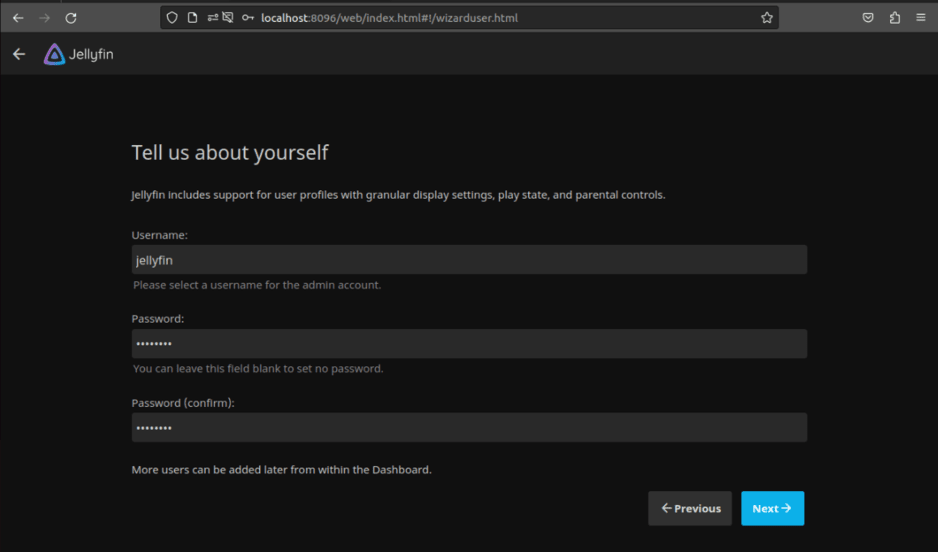938x552 pixels.
Task: Click the "More users can be added later" text
Action: (x=281, y=469)
